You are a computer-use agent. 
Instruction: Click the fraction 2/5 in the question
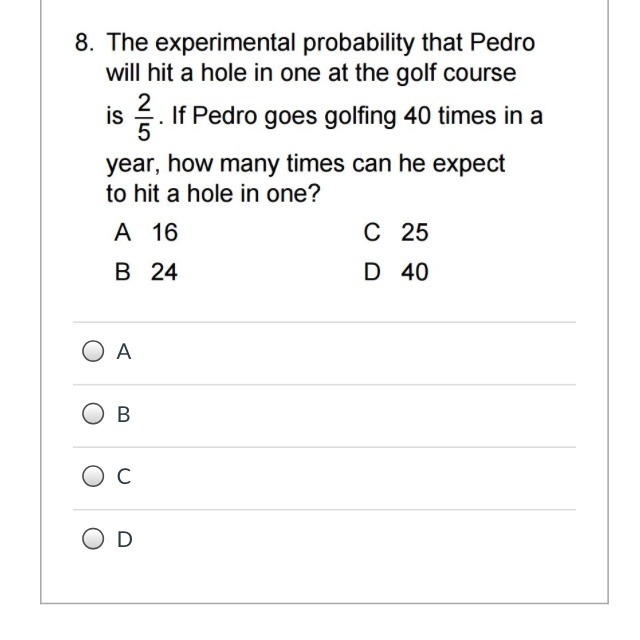click(144, 117)
